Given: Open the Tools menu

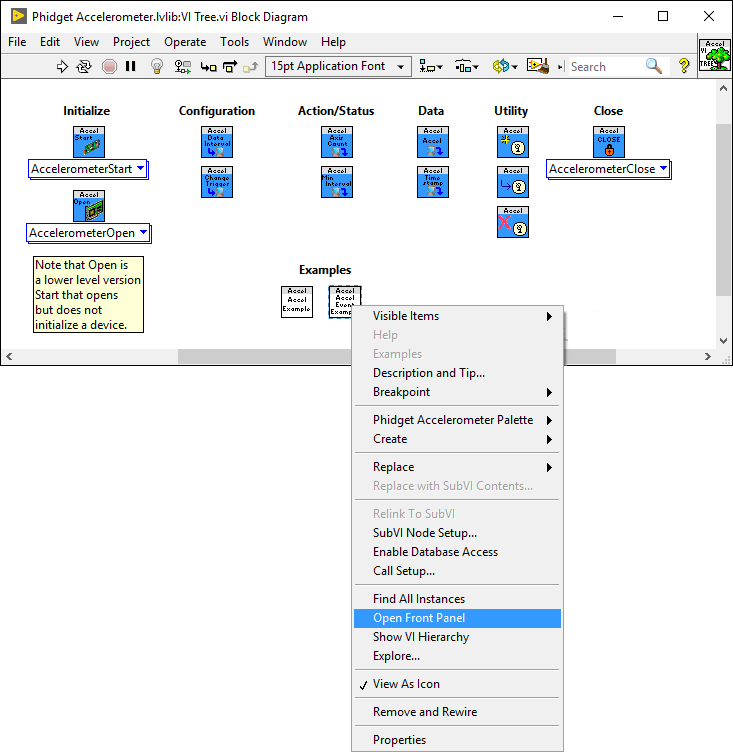Looking at the screenshot, I should coord(235,42).
